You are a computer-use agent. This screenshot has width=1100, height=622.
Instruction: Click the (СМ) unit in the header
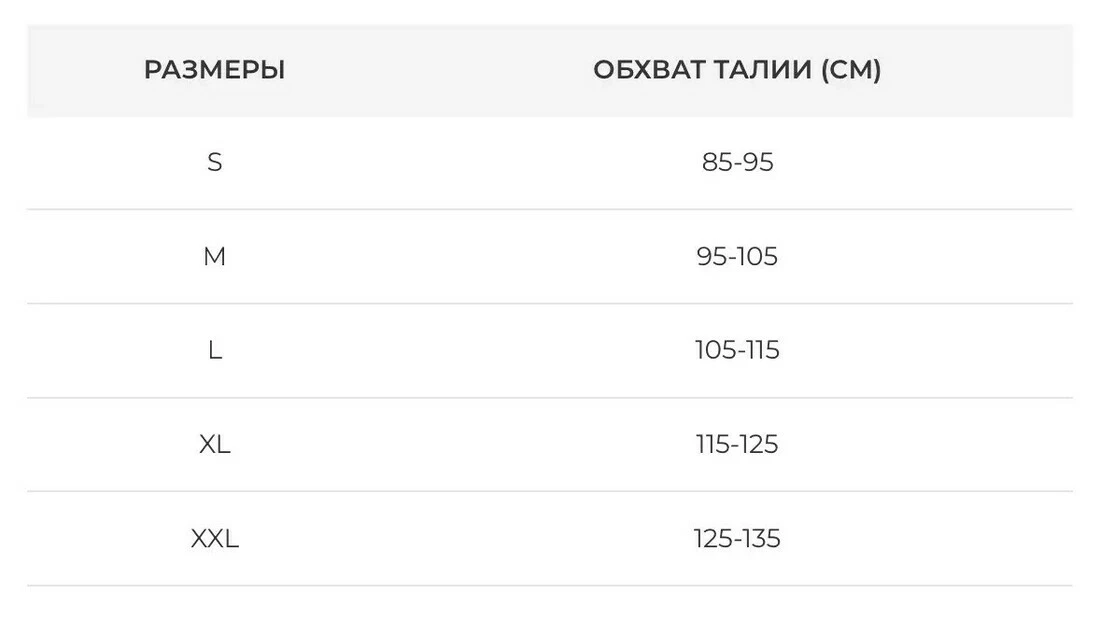pos(850,70)
